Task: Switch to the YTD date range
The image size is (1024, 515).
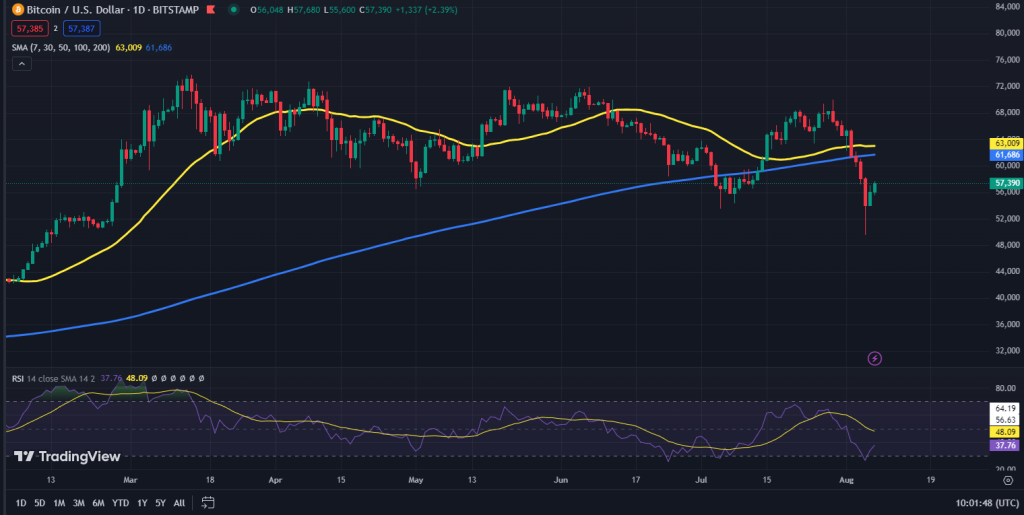Action: 120,503
